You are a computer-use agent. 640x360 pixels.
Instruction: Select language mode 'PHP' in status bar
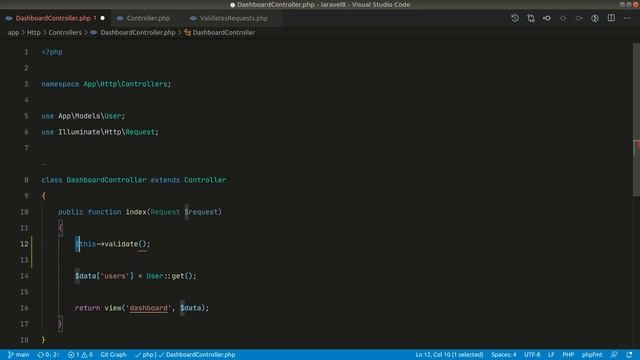click(568, 355)
